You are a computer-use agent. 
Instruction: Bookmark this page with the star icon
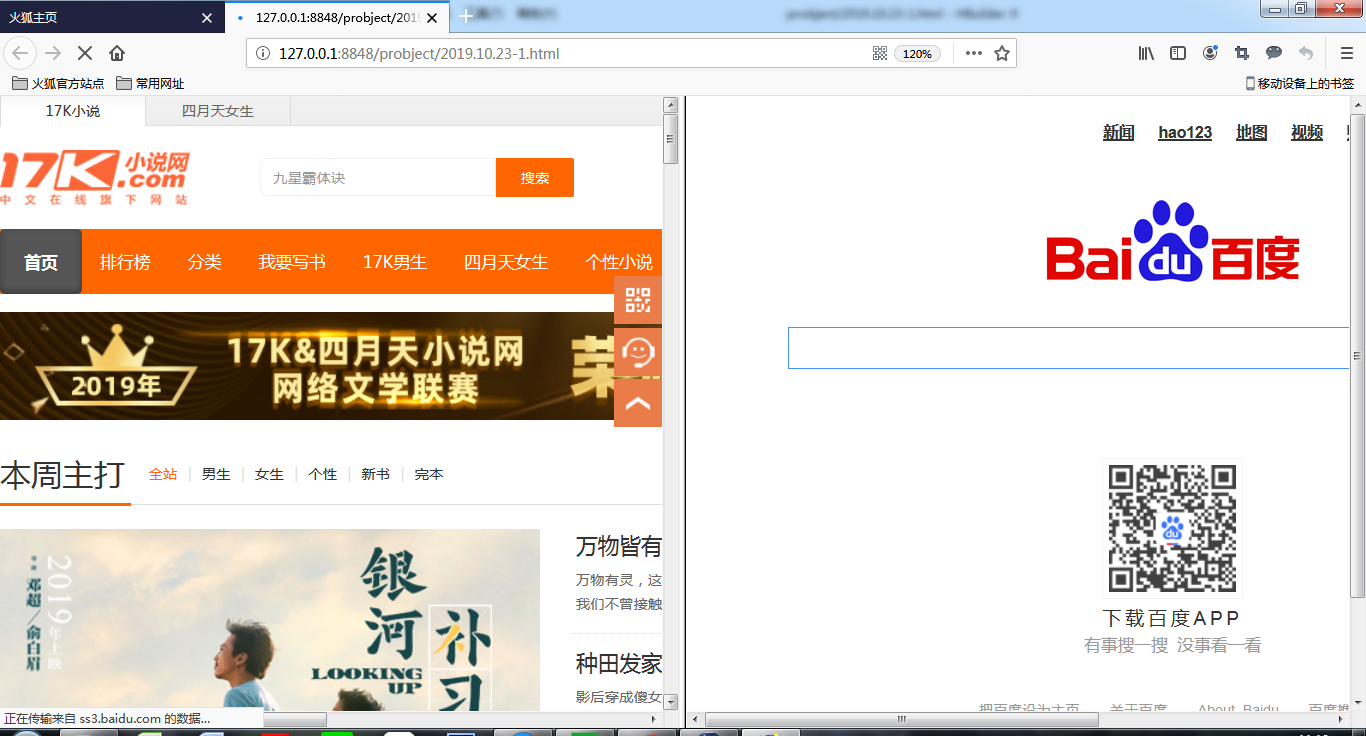[1002, 53]
